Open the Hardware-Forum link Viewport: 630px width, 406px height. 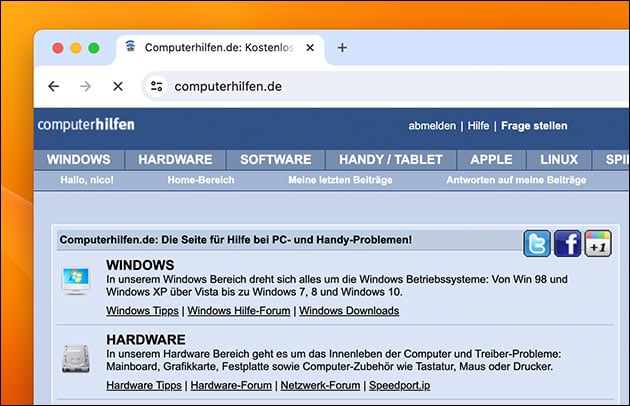click(231, 385)
